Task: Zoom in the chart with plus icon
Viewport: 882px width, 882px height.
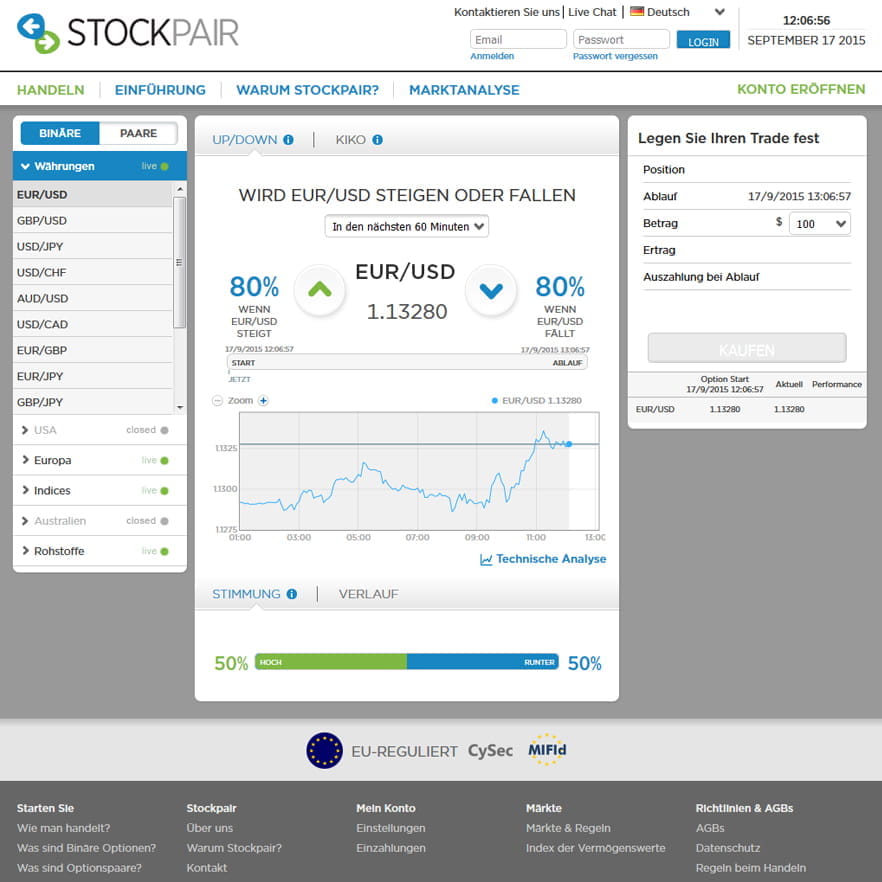Action: click(263, 400)
